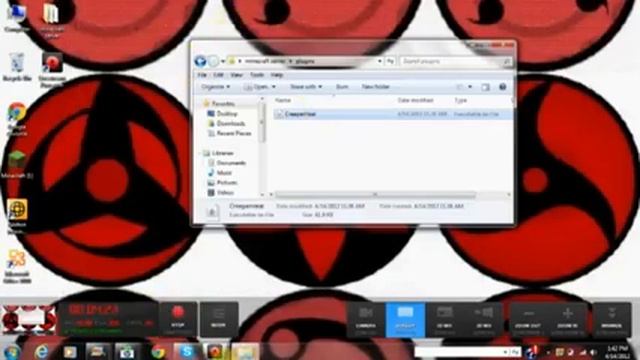Click the recorder's Zoom In button
The width and height of the screenshot is (640, 360).
[x=567, y=319]
